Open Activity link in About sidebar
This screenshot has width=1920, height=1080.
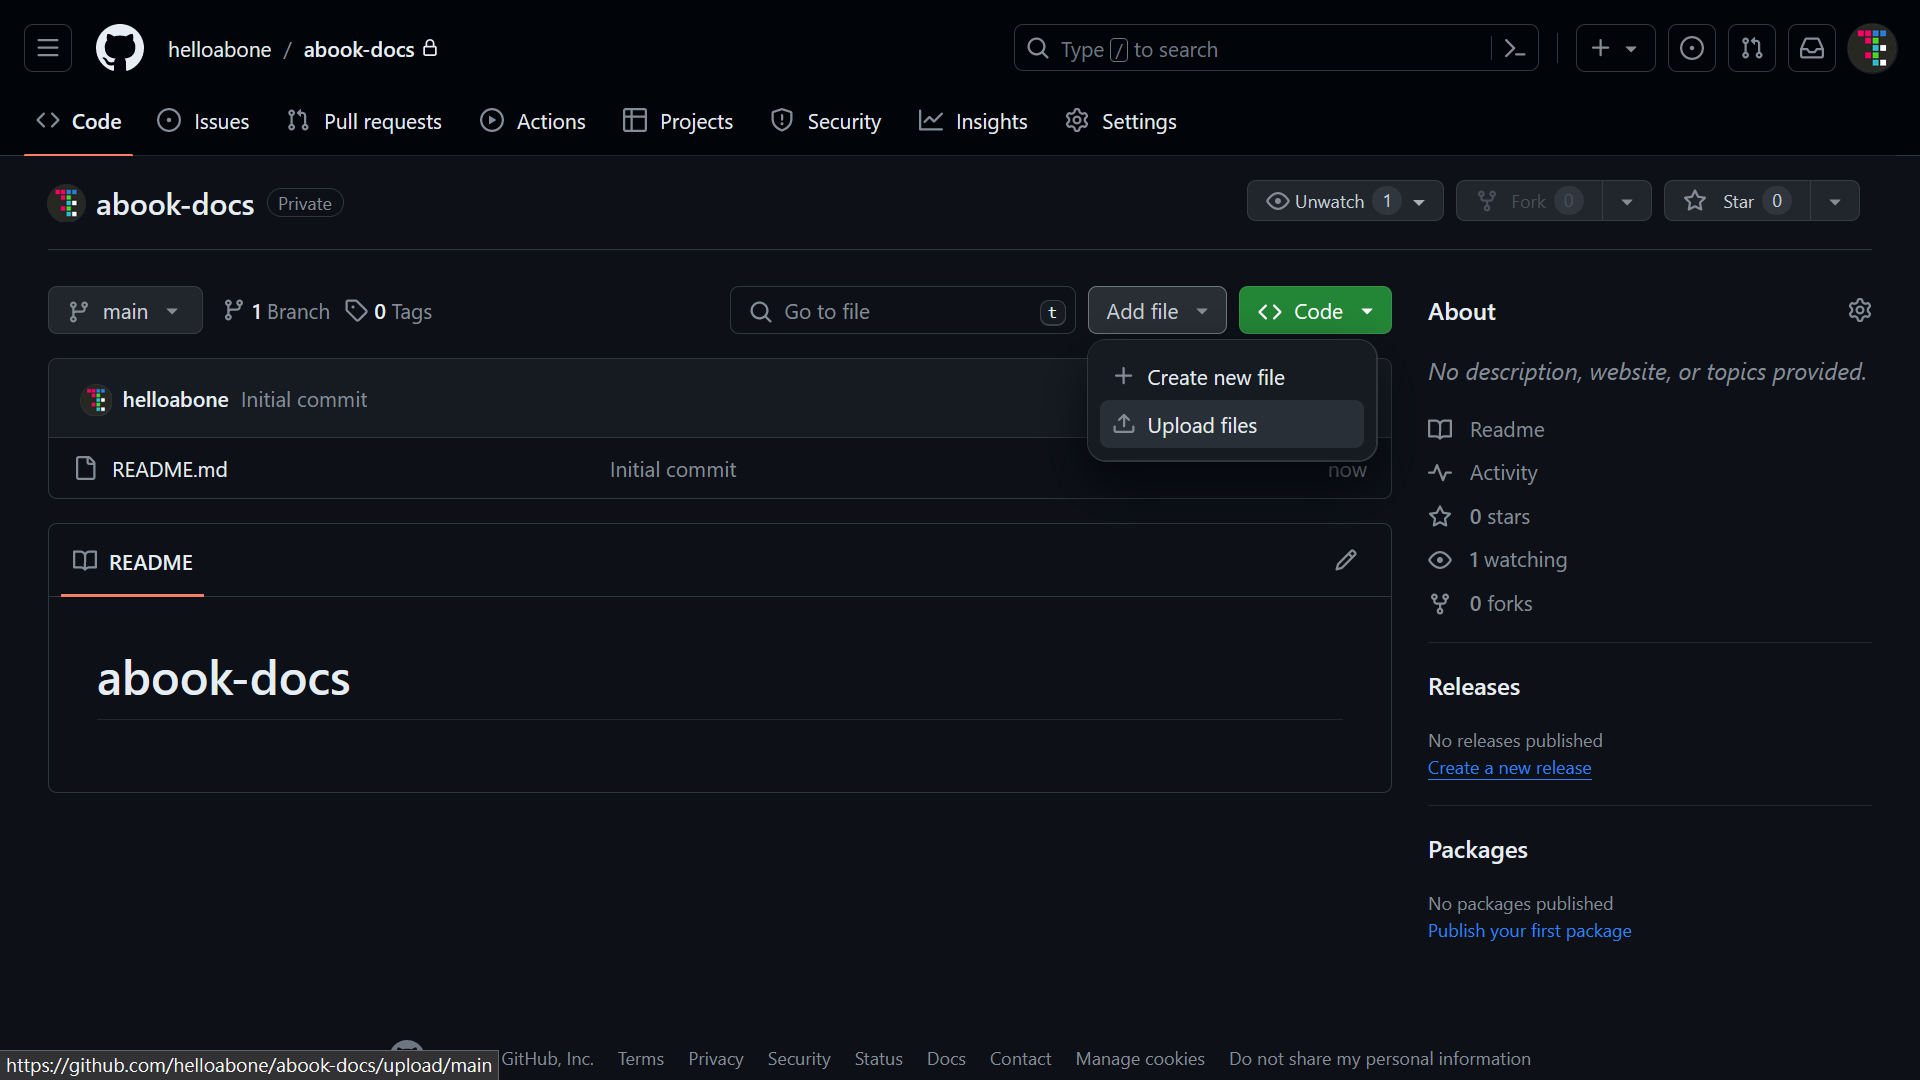coord(1482,472)
